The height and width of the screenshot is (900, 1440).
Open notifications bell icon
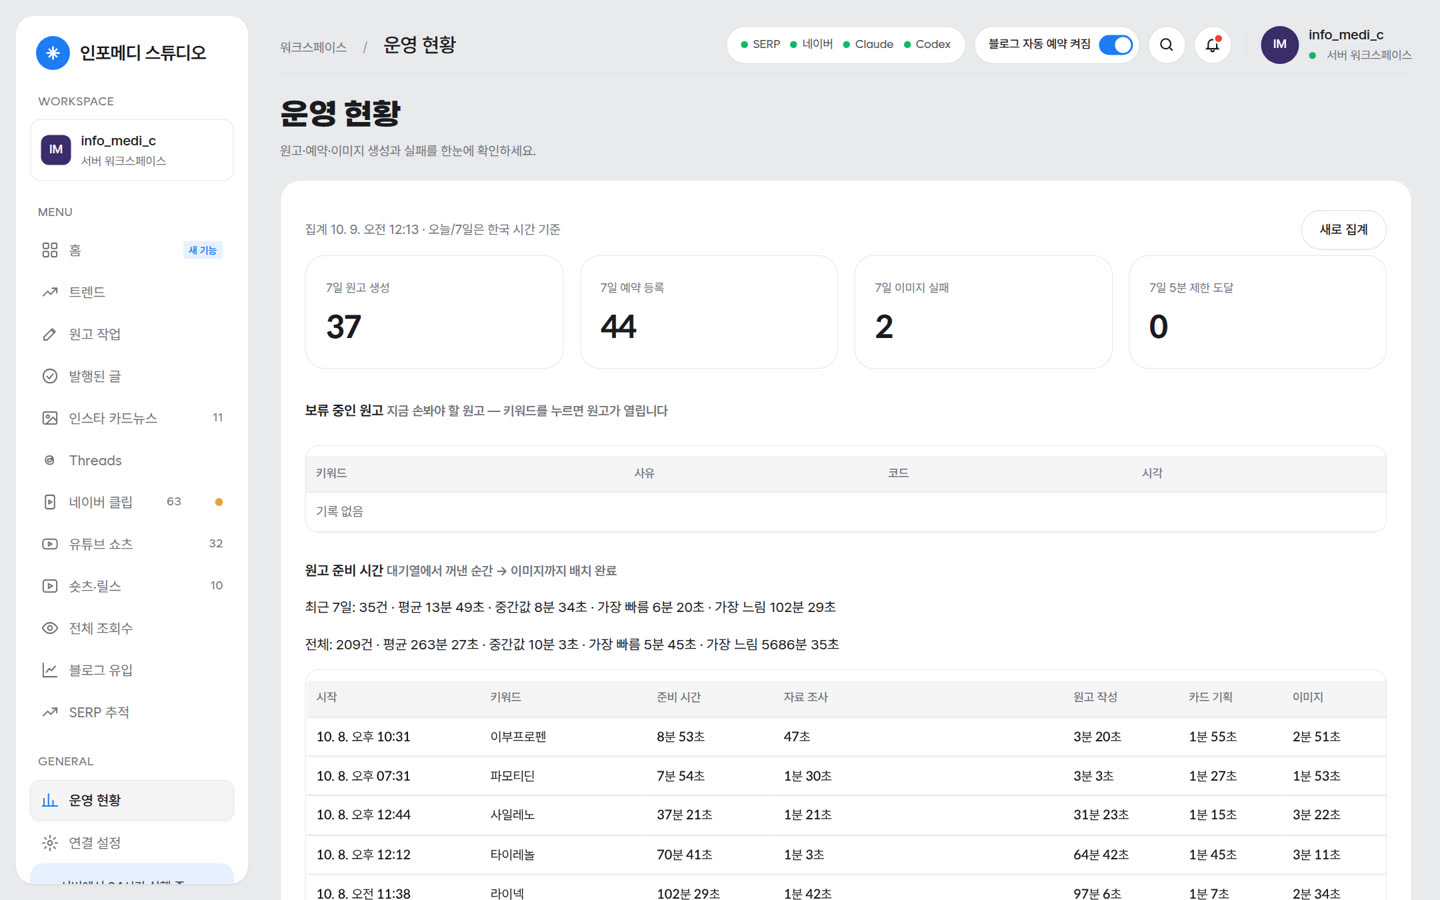[1212, 45]
